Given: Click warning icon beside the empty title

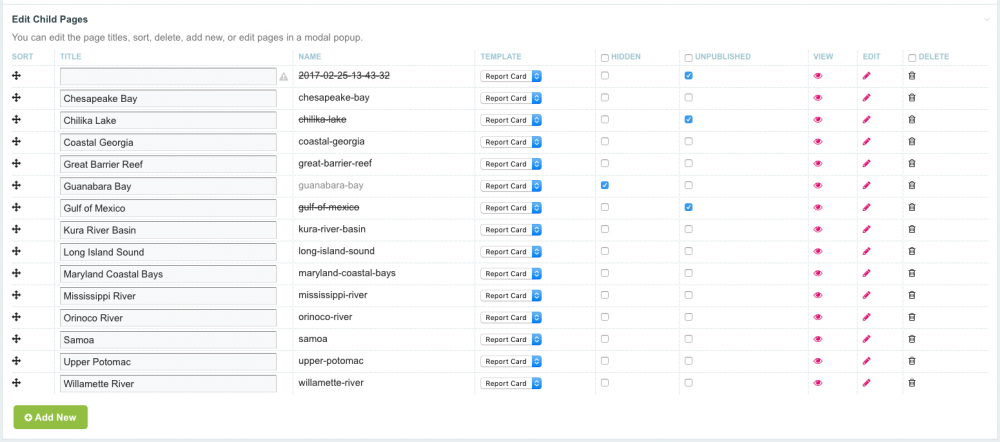Looking at the screenshot, I should click(x=284, y=77).
